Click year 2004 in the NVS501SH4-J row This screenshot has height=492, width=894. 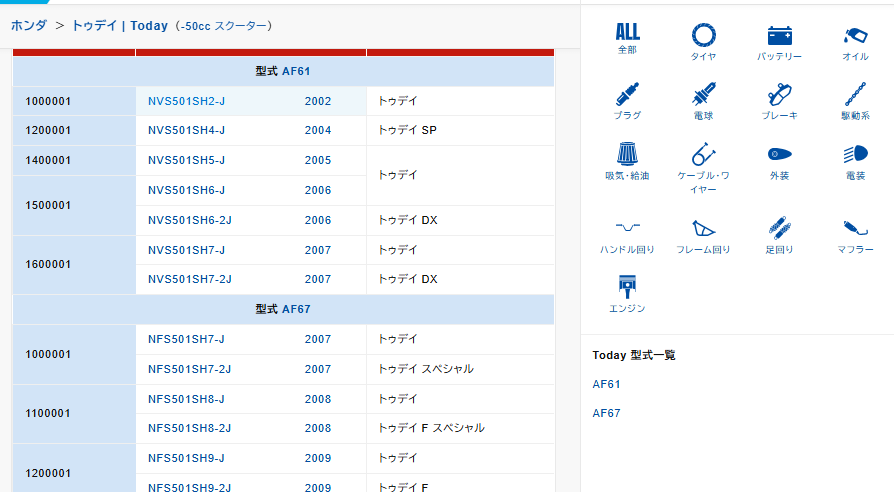(x=318, y=130)
